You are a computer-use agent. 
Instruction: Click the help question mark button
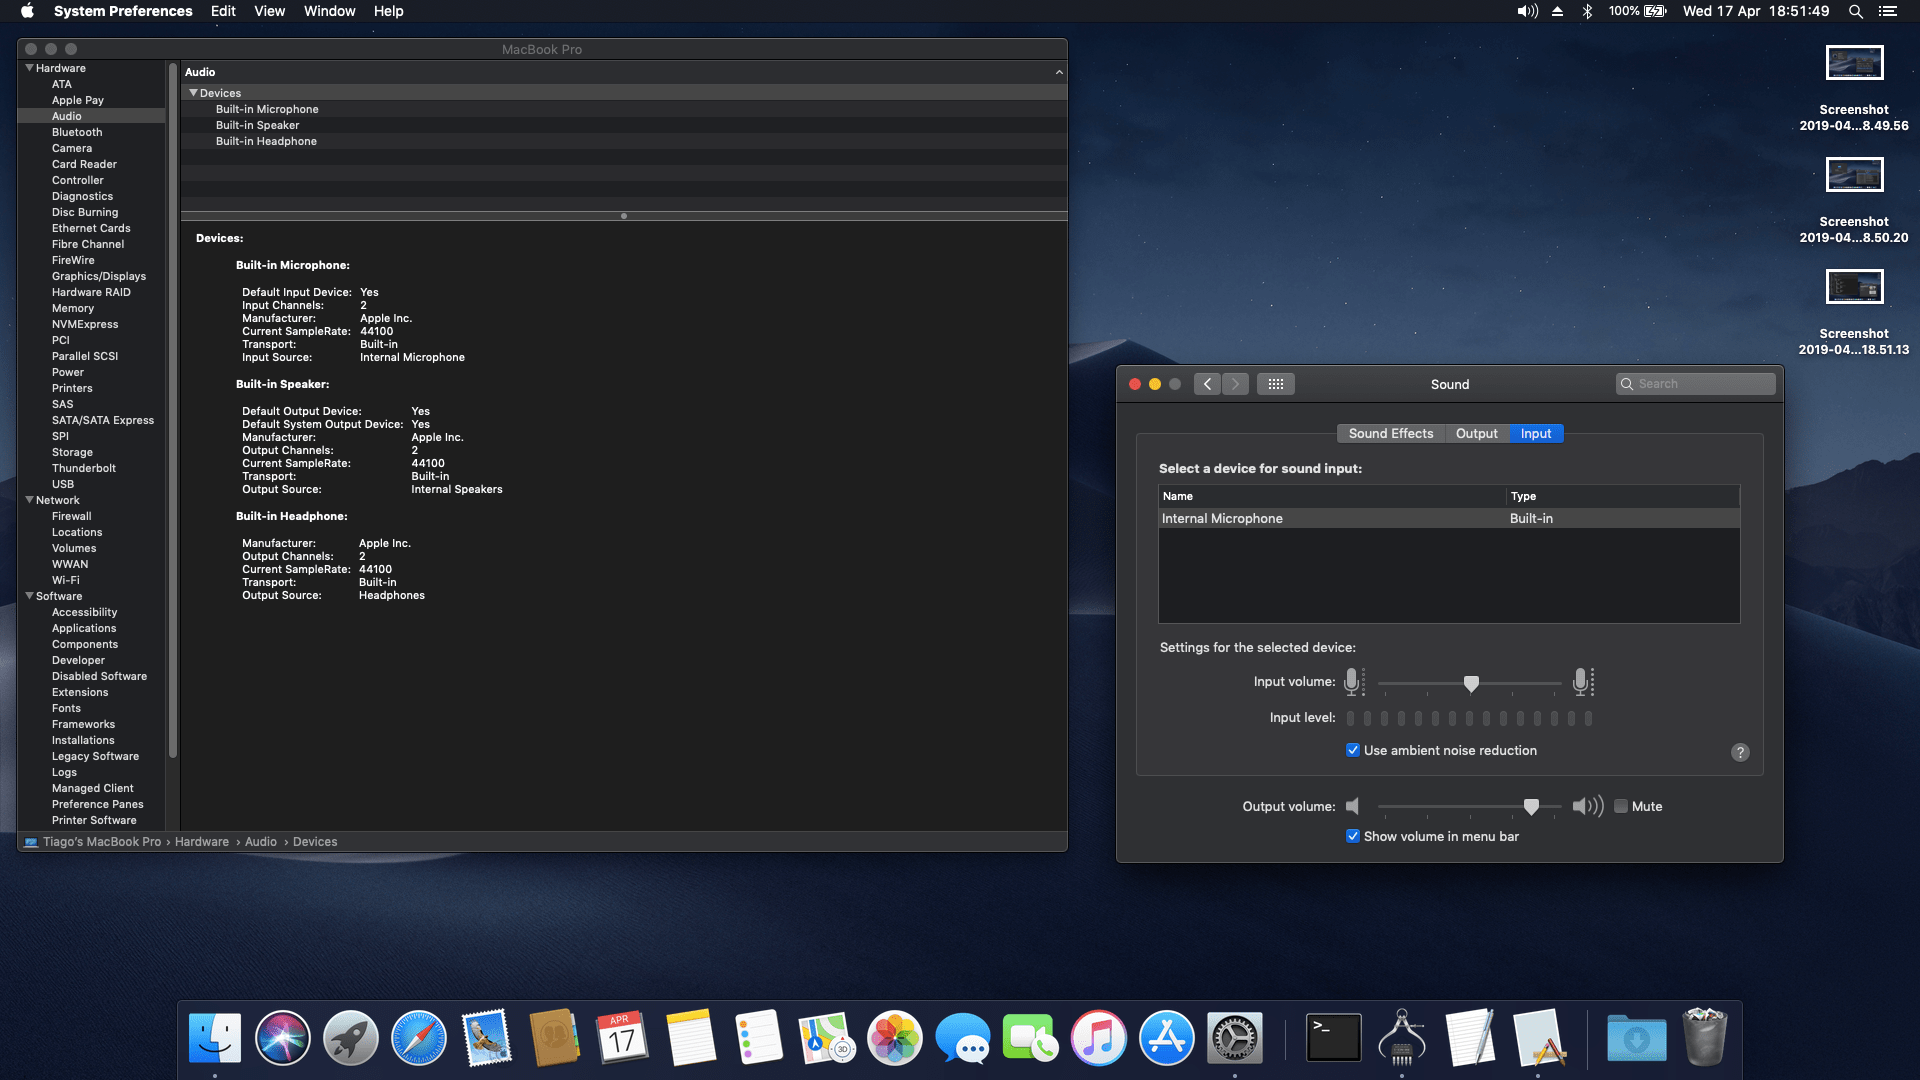point(1740,752)
